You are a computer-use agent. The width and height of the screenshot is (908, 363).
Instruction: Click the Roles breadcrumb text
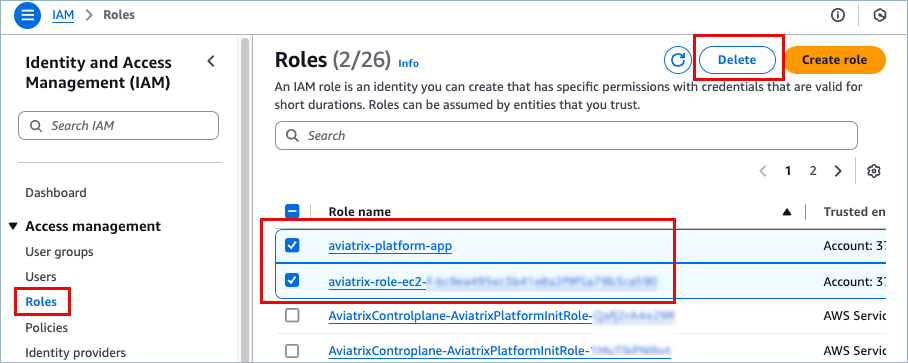click(119, 15)
